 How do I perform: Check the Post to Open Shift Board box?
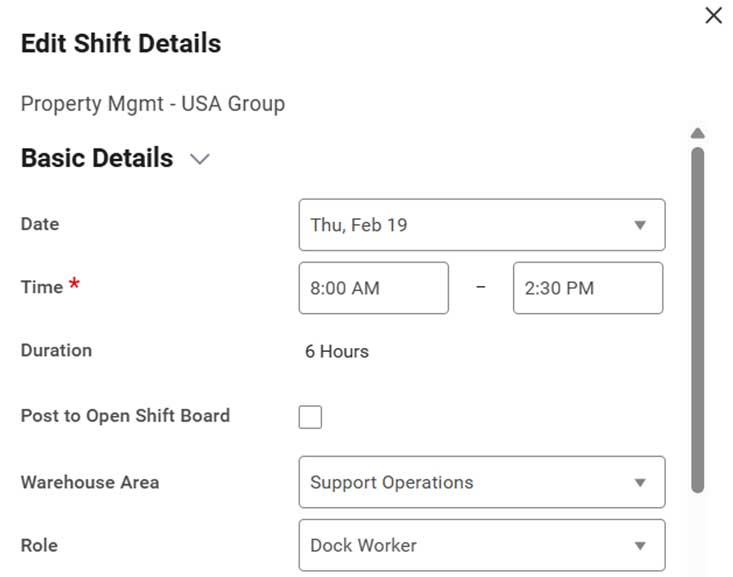pos(310,417)
